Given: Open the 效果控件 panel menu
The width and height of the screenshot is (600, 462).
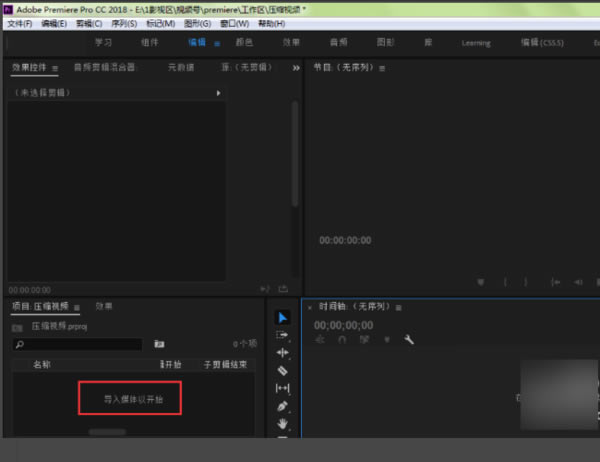Looking at the screenshot, I should [55, 68].
